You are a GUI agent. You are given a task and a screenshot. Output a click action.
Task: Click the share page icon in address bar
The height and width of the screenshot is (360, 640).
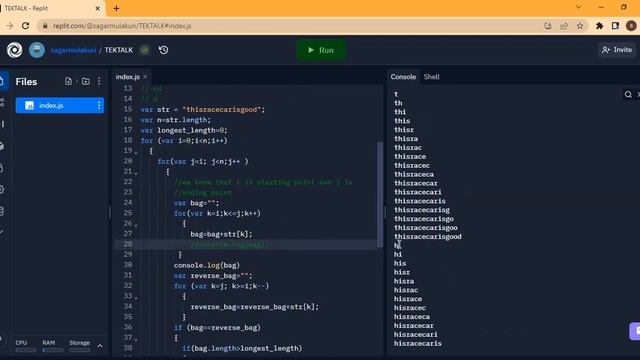pyautogui.click(x=564, y=26)
